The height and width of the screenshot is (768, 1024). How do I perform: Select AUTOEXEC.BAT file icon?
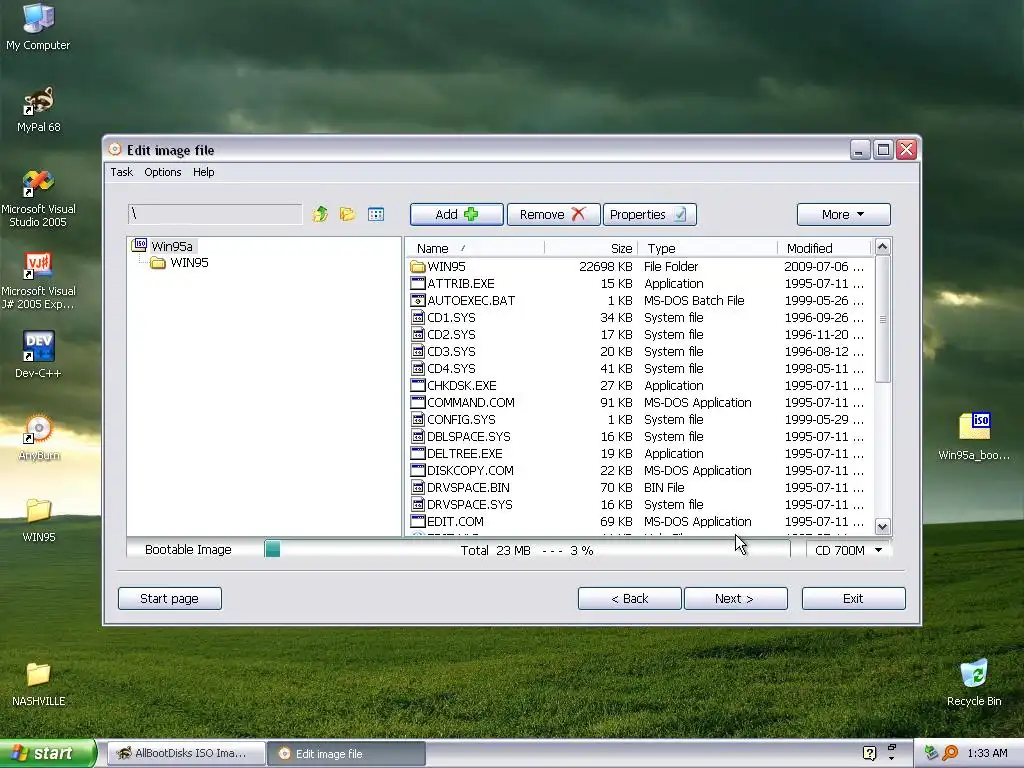418,300
